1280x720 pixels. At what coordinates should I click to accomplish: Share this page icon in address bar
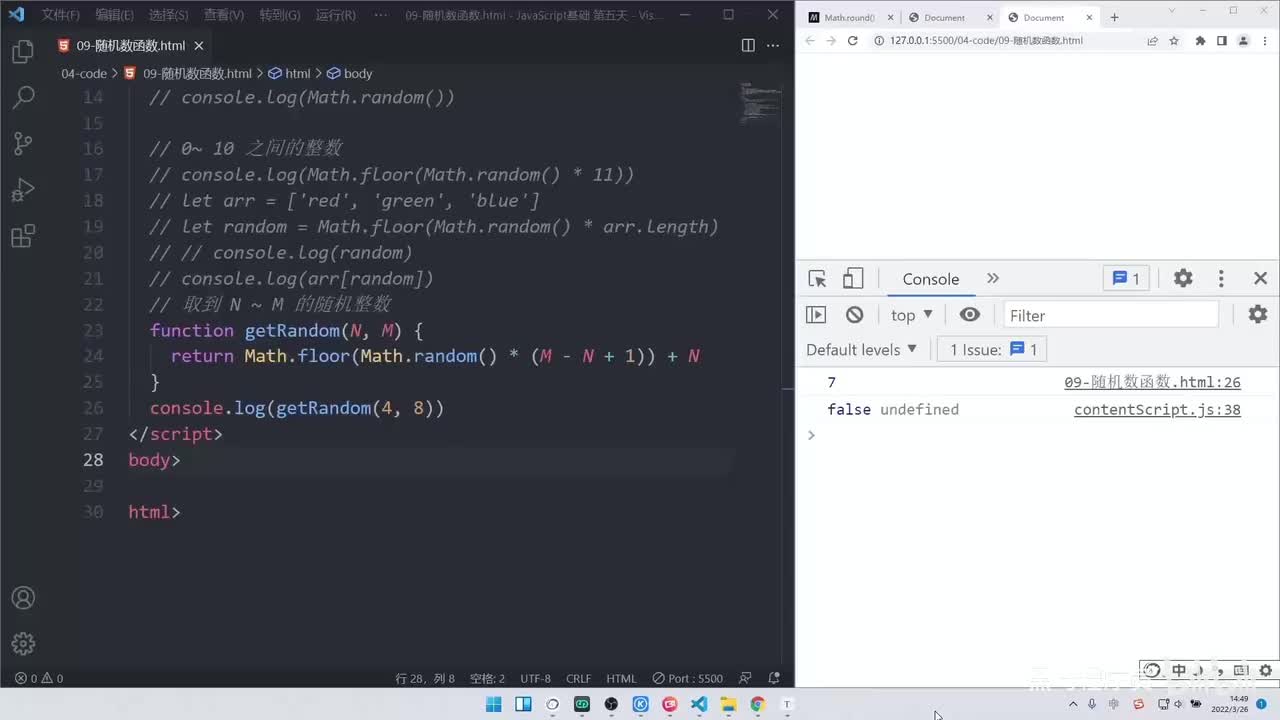1152,41
